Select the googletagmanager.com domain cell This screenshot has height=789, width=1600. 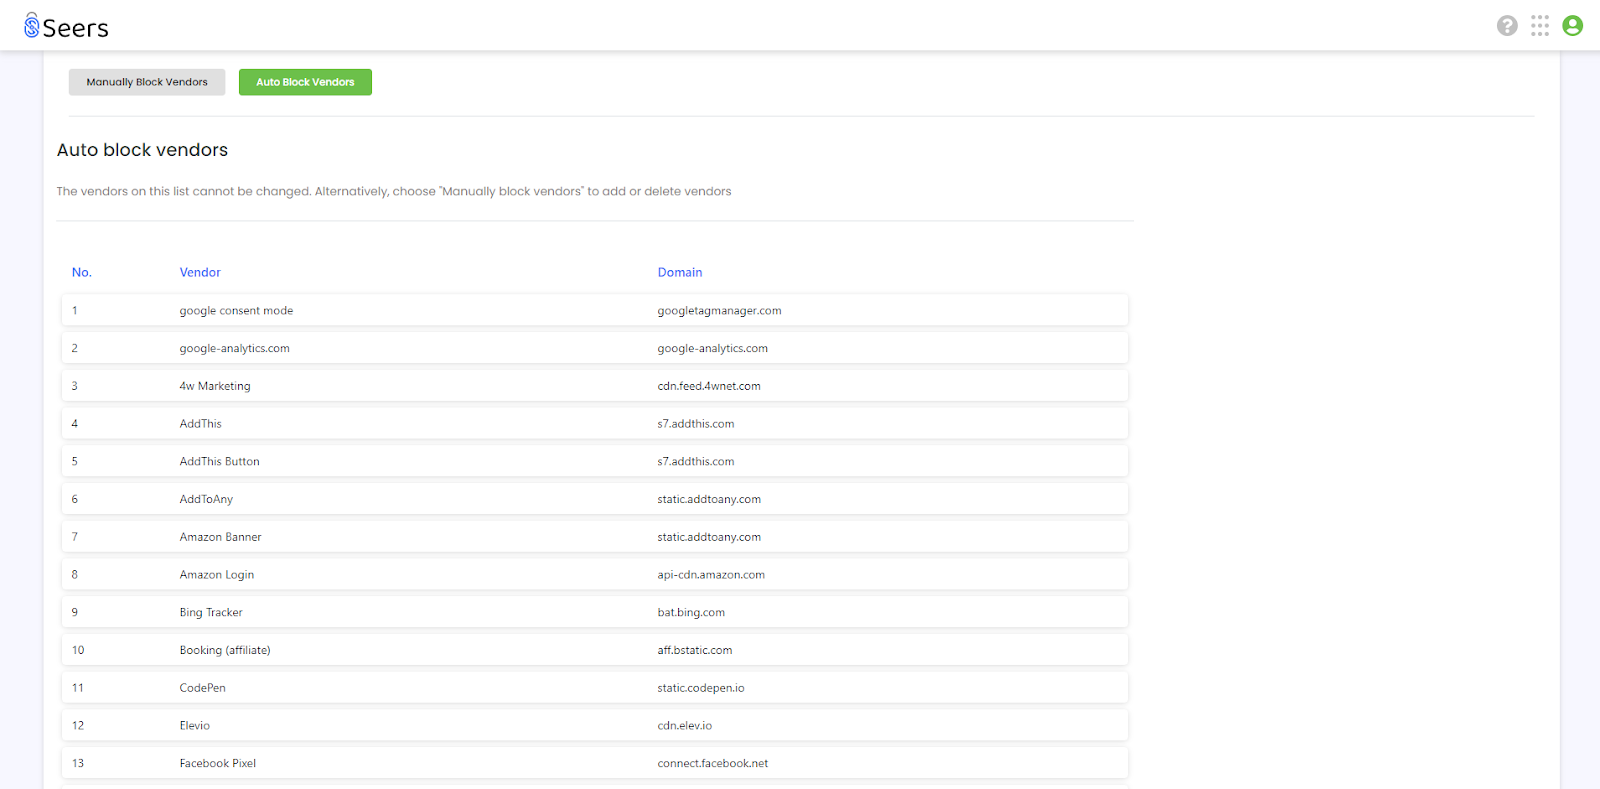click(x=719, y=311)
